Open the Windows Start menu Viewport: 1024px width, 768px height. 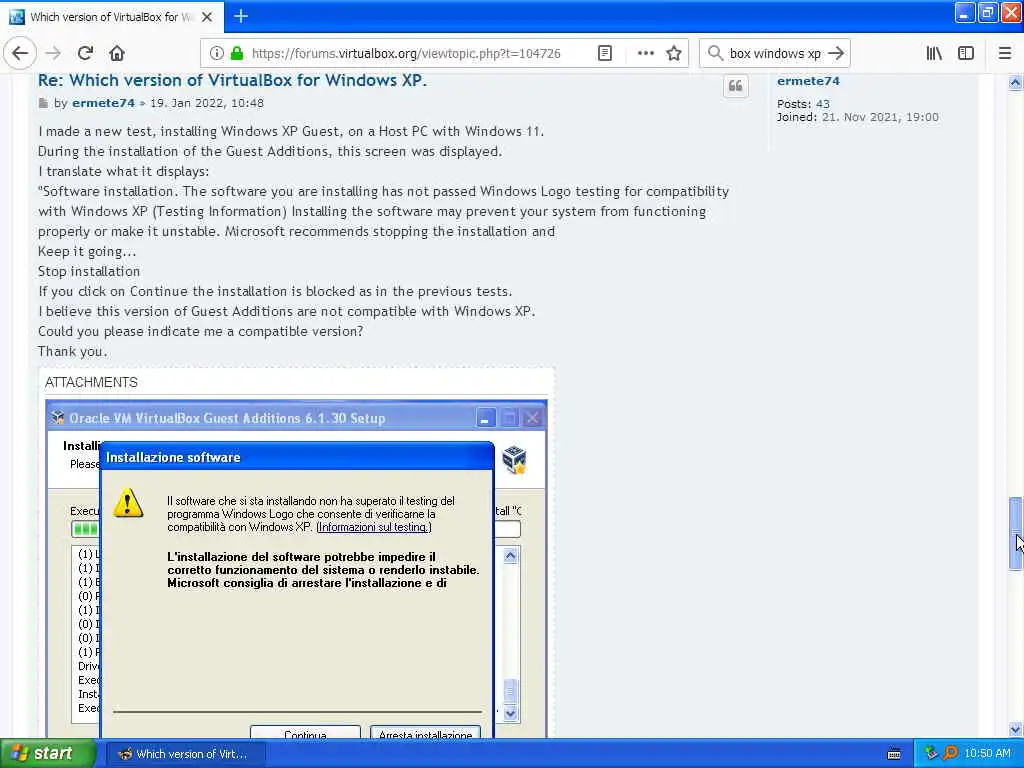coord(48,753)
